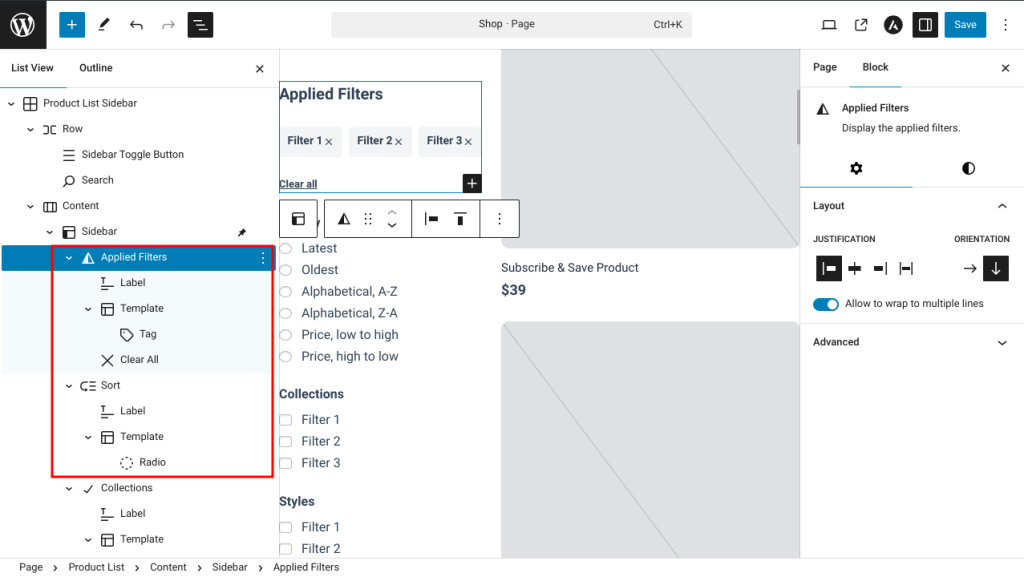The width and height of the screenshot is (1024, 577).
Task: Collapse the Sort block in list view
Action: point(69,386)
